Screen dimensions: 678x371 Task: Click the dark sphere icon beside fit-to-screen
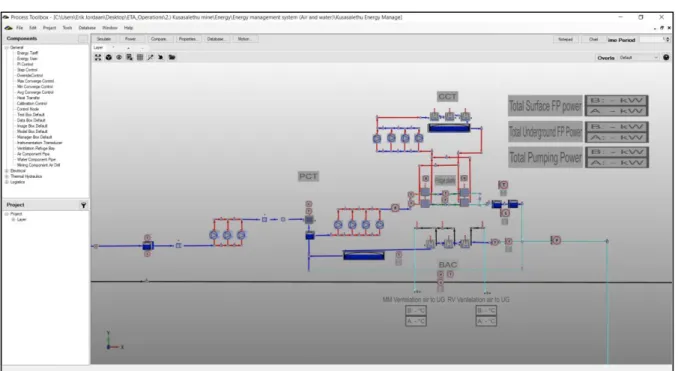pyautogui.click(x=109, y=57)
